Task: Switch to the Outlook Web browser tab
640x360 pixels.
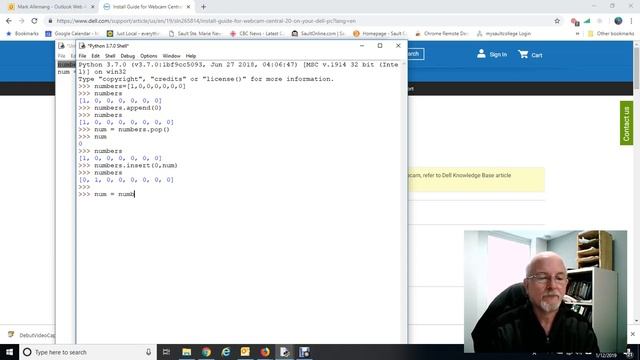Action: [51, 7]
